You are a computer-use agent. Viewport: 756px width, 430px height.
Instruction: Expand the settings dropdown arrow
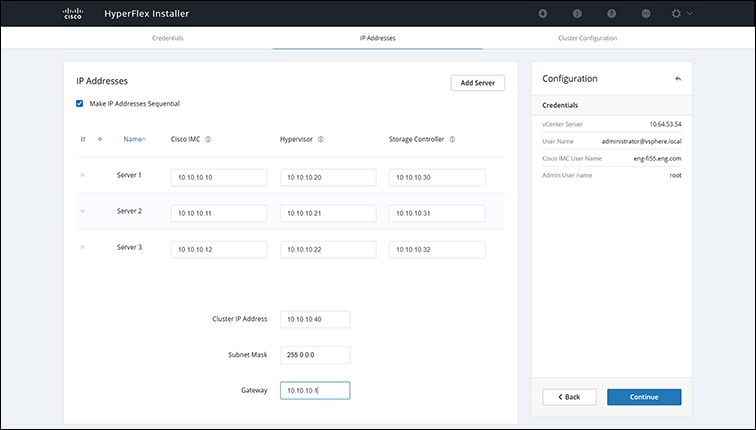point(689,13)
